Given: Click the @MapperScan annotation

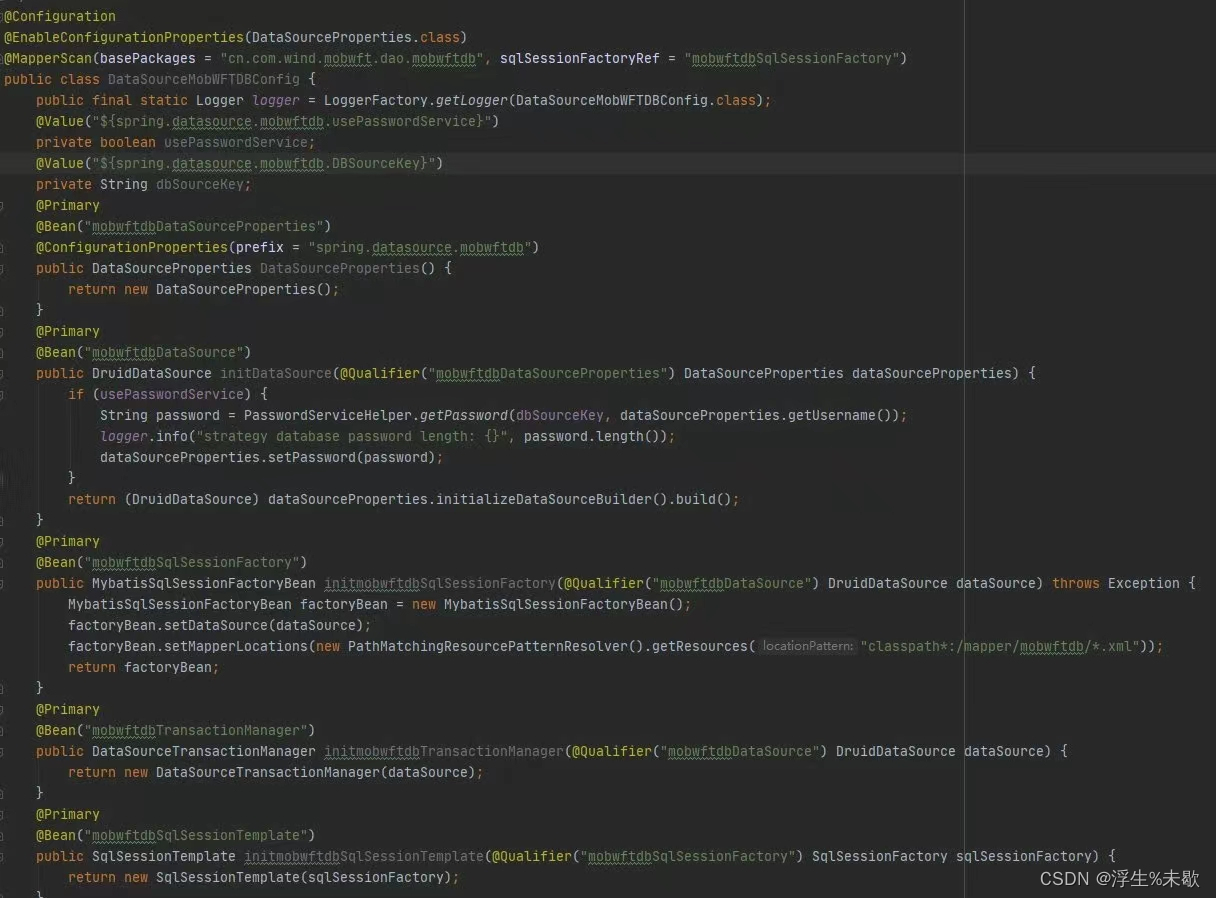Looking at the screenshot, I should [x=48, y=58].
